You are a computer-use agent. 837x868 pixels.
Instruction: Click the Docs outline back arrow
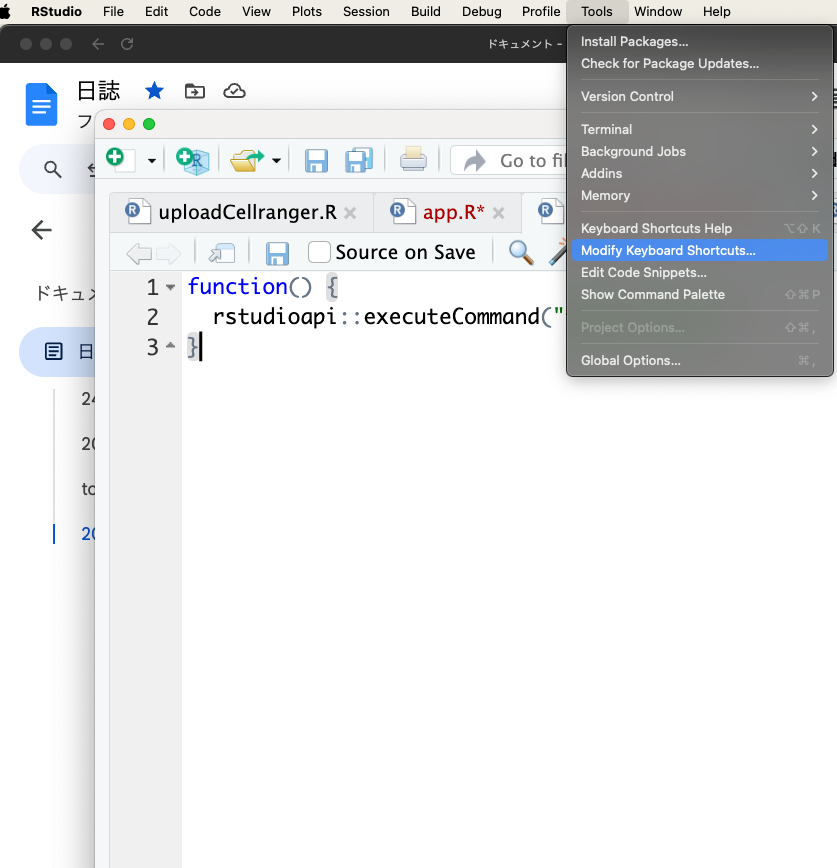[42, 230]
